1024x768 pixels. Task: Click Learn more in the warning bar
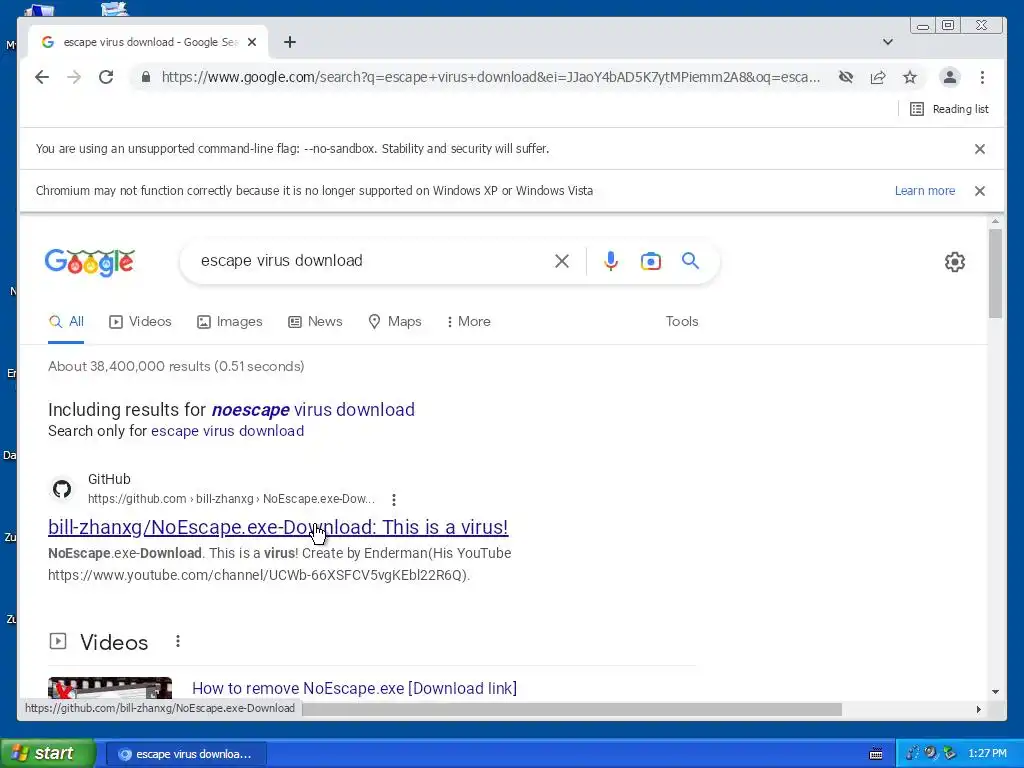pos(925,191)
